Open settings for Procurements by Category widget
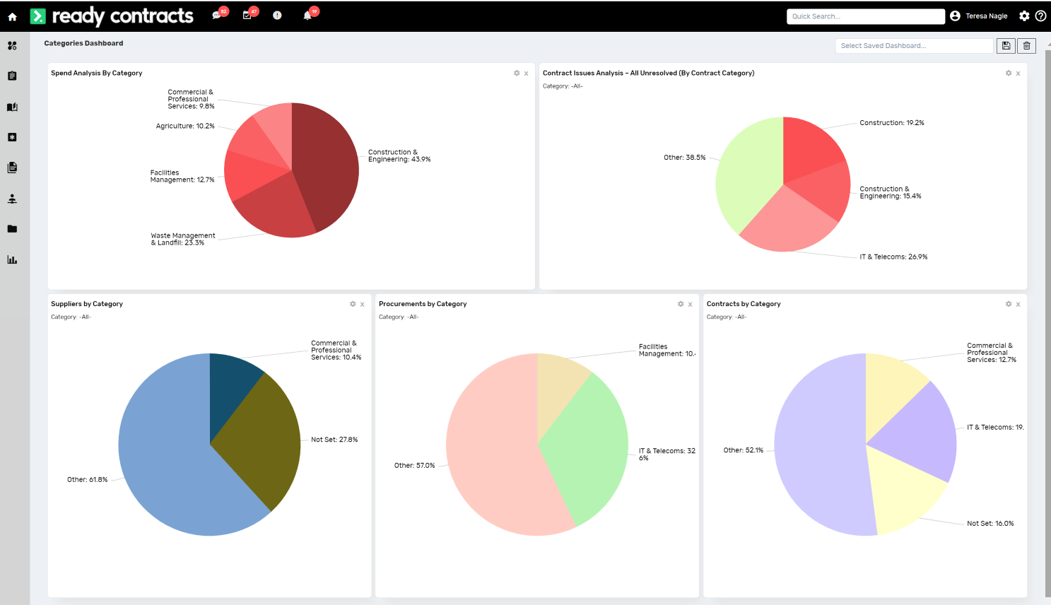This screenshot has width=1051, height=605. point(681,304)
